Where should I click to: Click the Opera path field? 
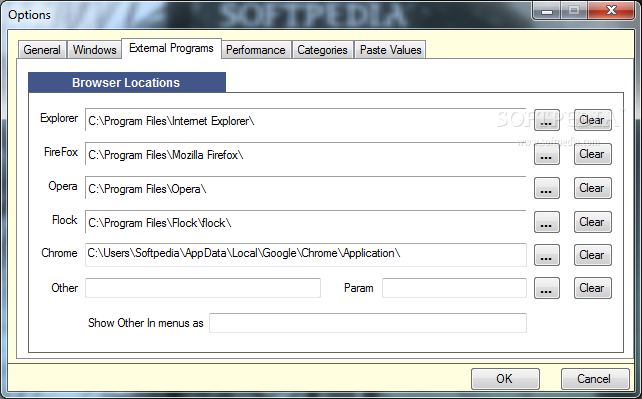305,188
